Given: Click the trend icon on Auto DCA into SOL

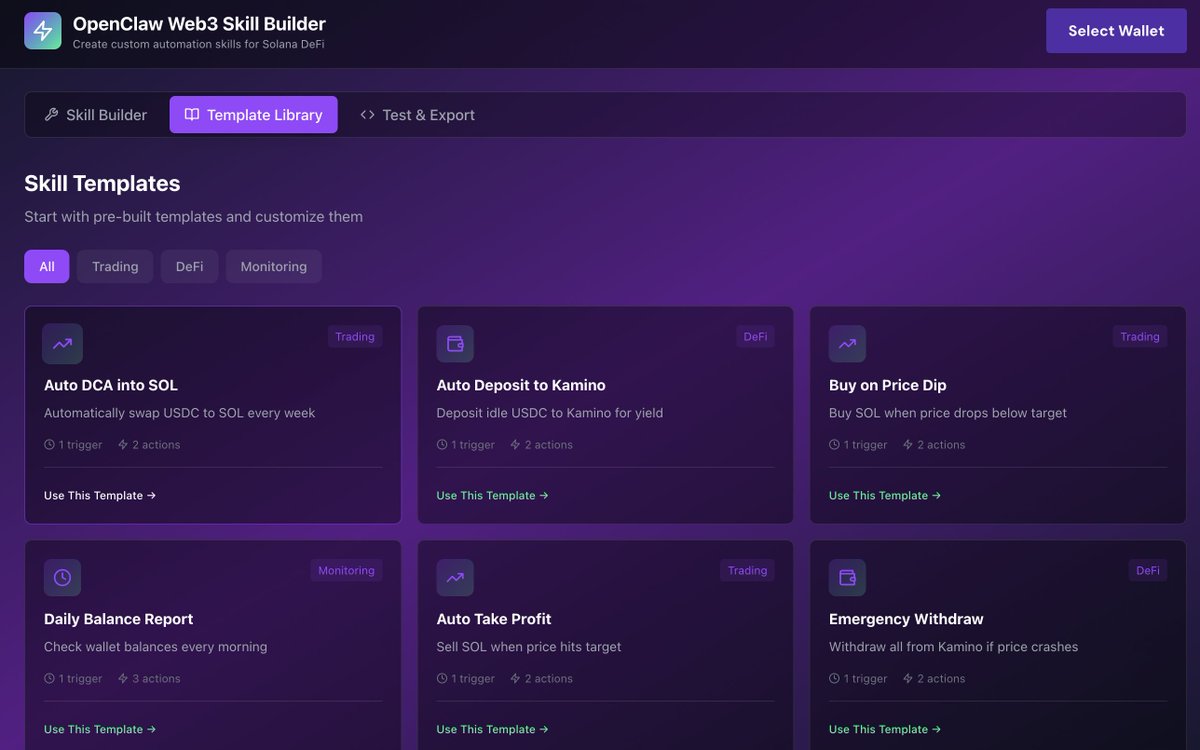Looking at the screenshot, I should coord(62,344).
